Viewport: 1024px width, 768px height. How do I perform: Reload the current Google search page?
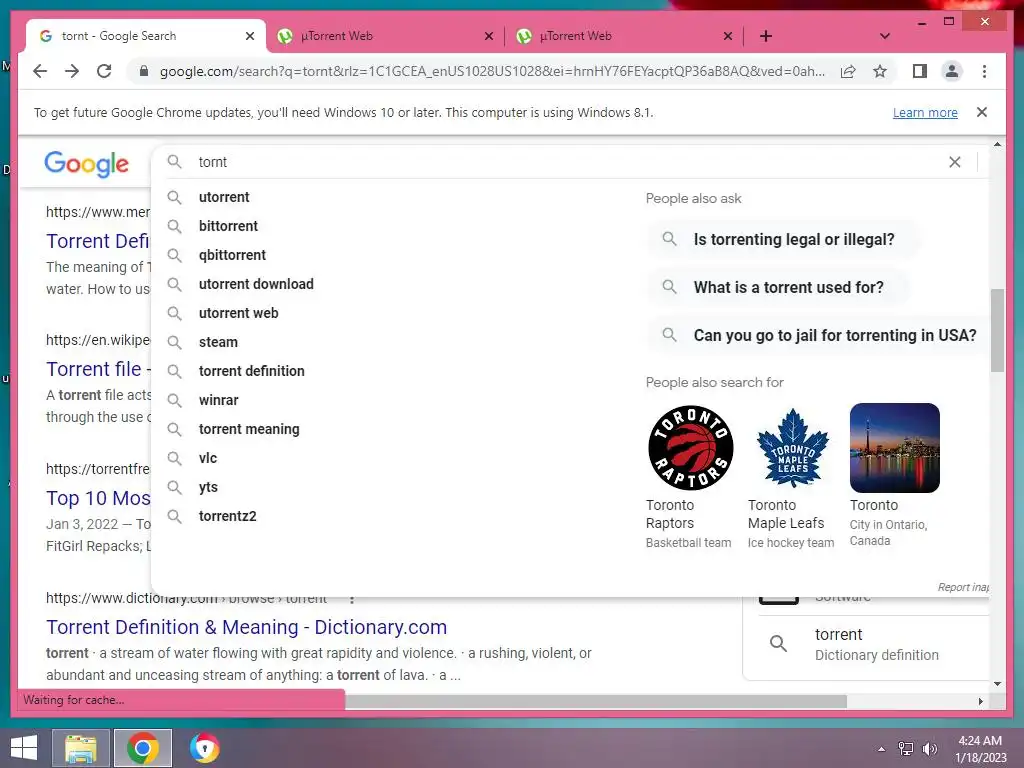[x=104, y=71]
